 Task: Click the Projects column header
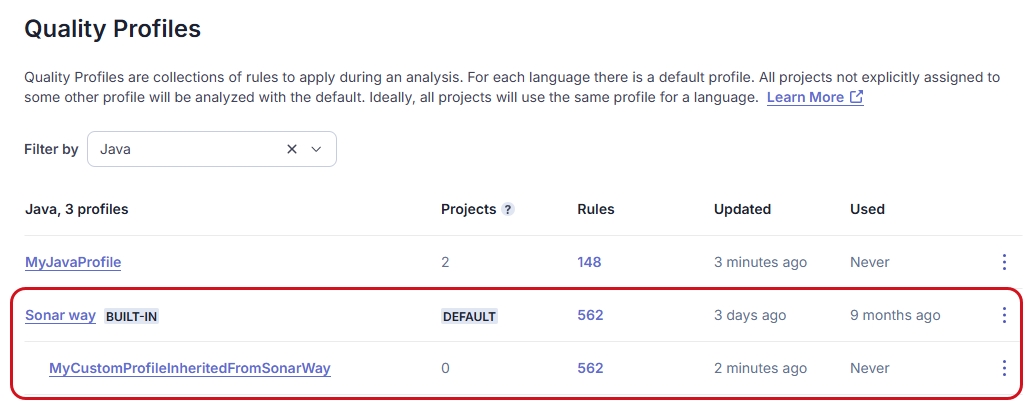click(x=468, y=209)
